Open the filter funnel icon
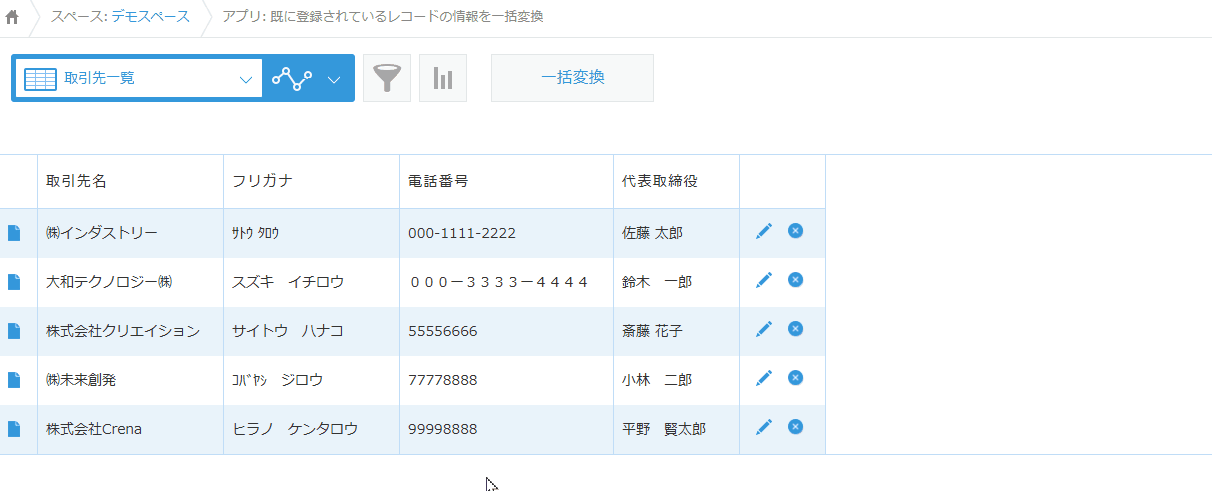 click(387, 79)
